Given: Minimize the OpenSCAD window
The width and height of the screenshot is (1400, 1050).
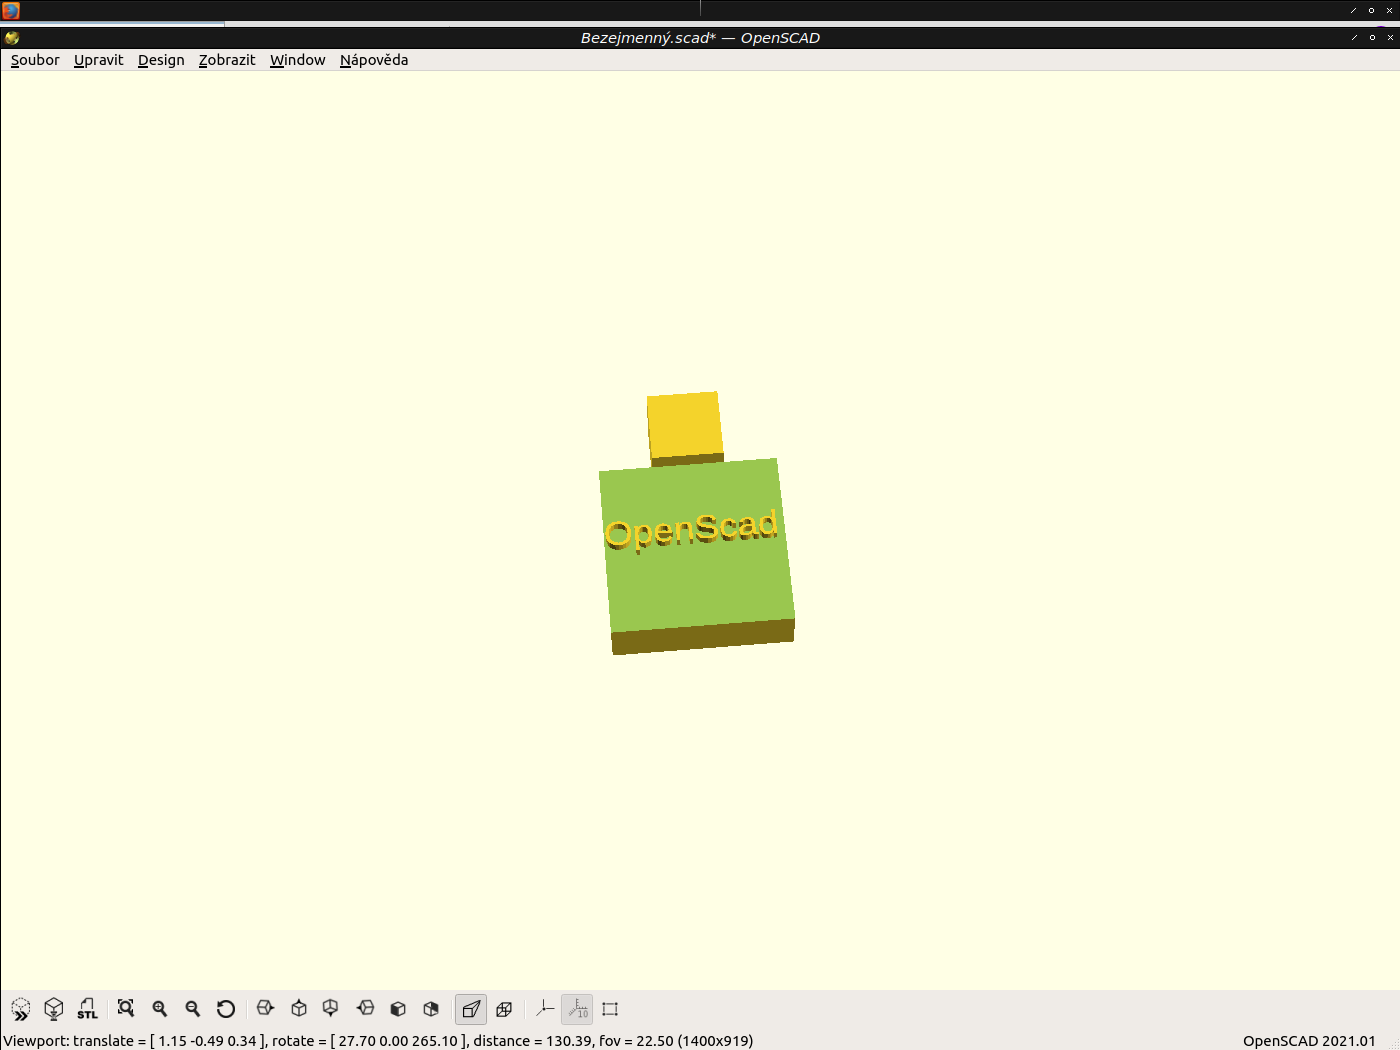Looking at the screenshot, I should 1354,38.
